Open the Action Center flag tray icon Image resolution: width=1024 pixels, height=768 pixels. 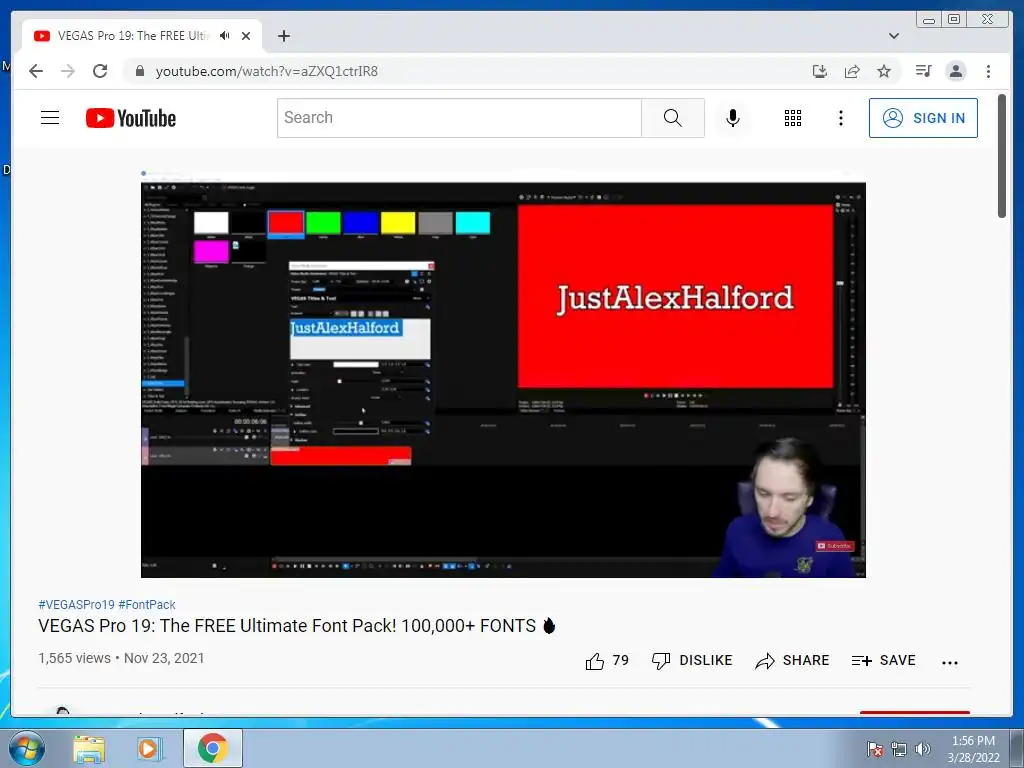pyautogui.click(x=875, y=749)
